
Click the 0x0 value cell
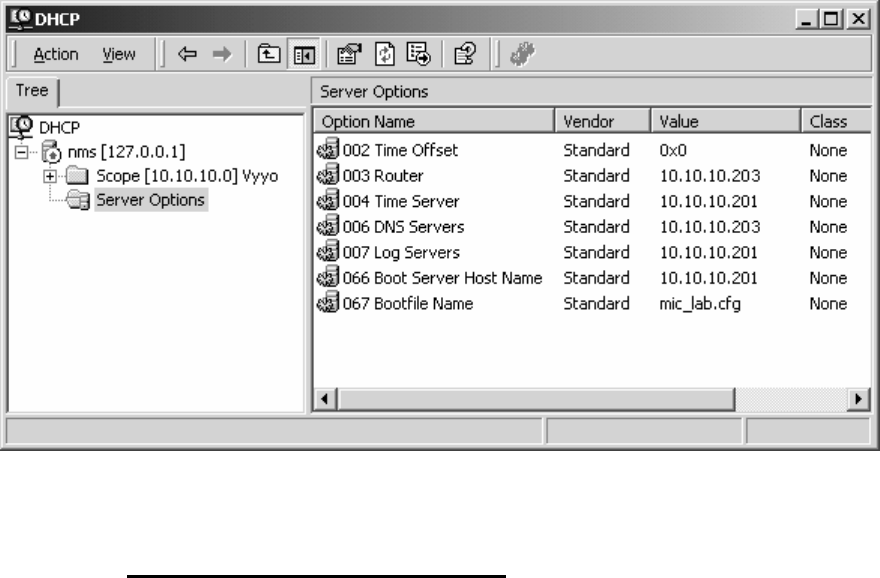672,150
